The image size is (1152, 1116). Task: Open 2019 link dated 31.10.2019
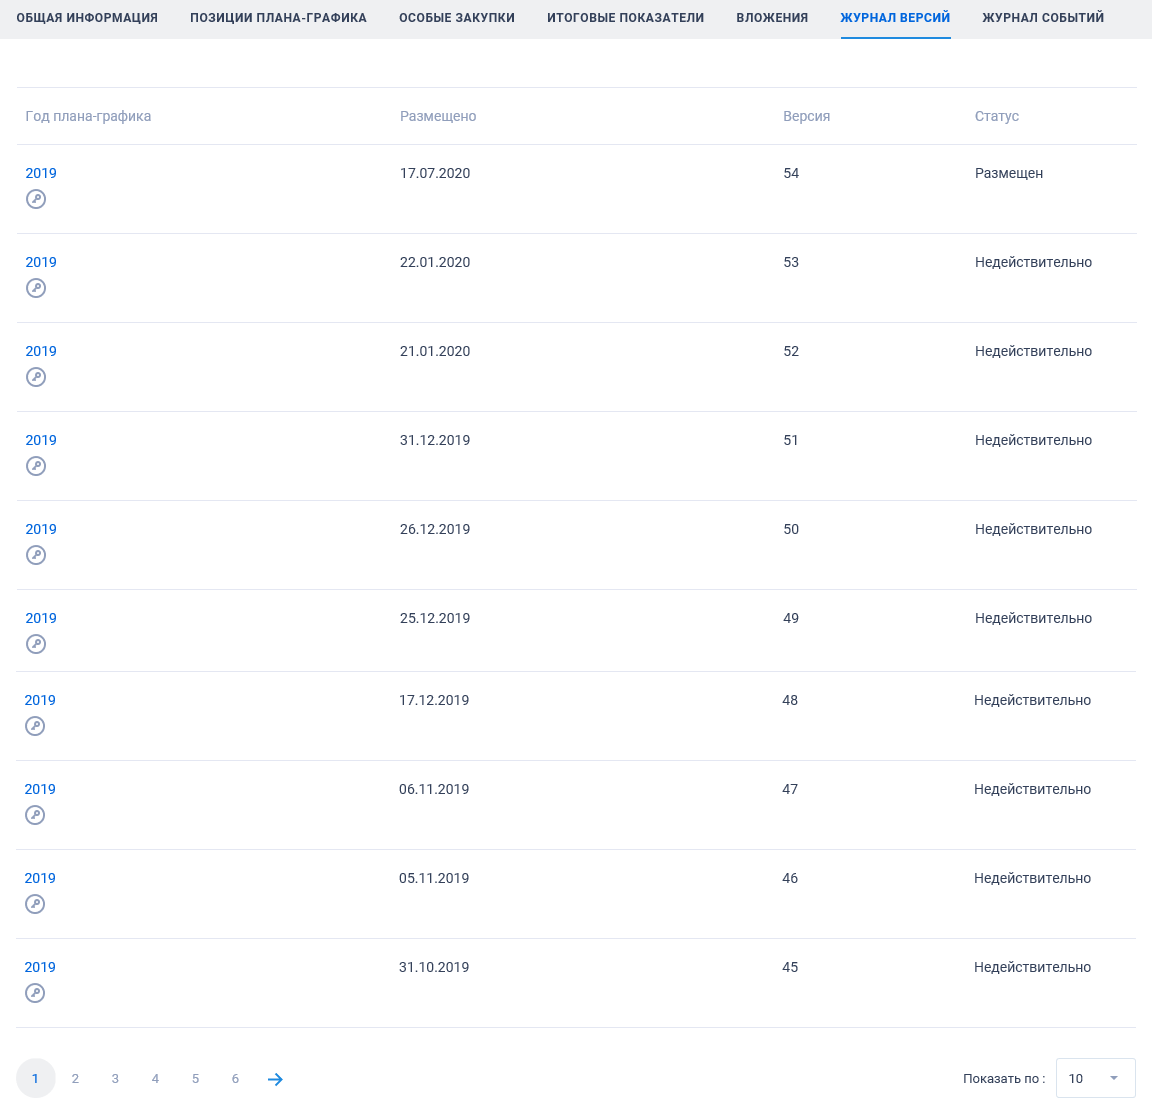pyautogui.click(x=40, y=967)
